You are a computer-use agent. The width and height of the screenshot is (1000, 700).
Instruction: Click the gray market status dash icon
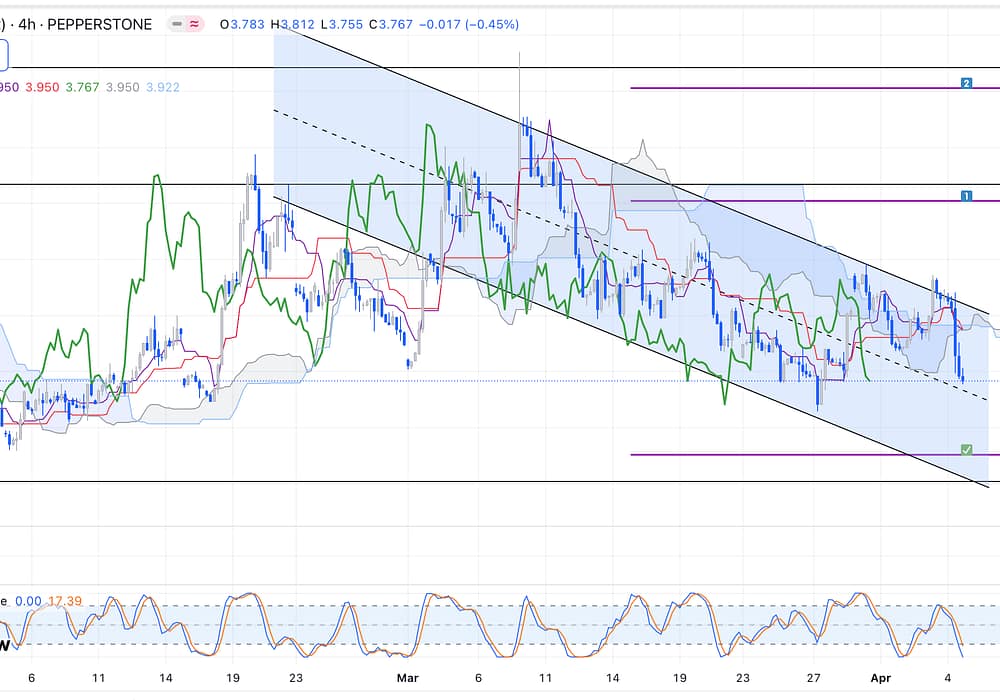click(x=179, y=24)
